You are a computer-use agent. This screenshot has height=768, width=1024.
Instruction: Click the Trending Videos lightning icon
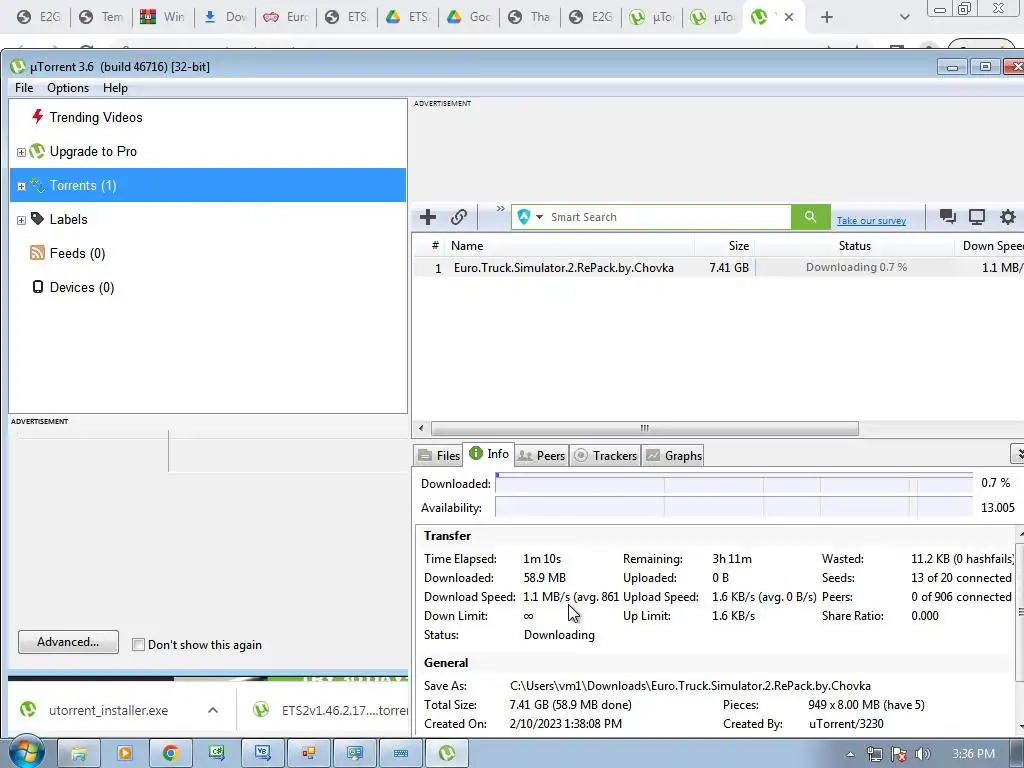click(x=37, y=117)
